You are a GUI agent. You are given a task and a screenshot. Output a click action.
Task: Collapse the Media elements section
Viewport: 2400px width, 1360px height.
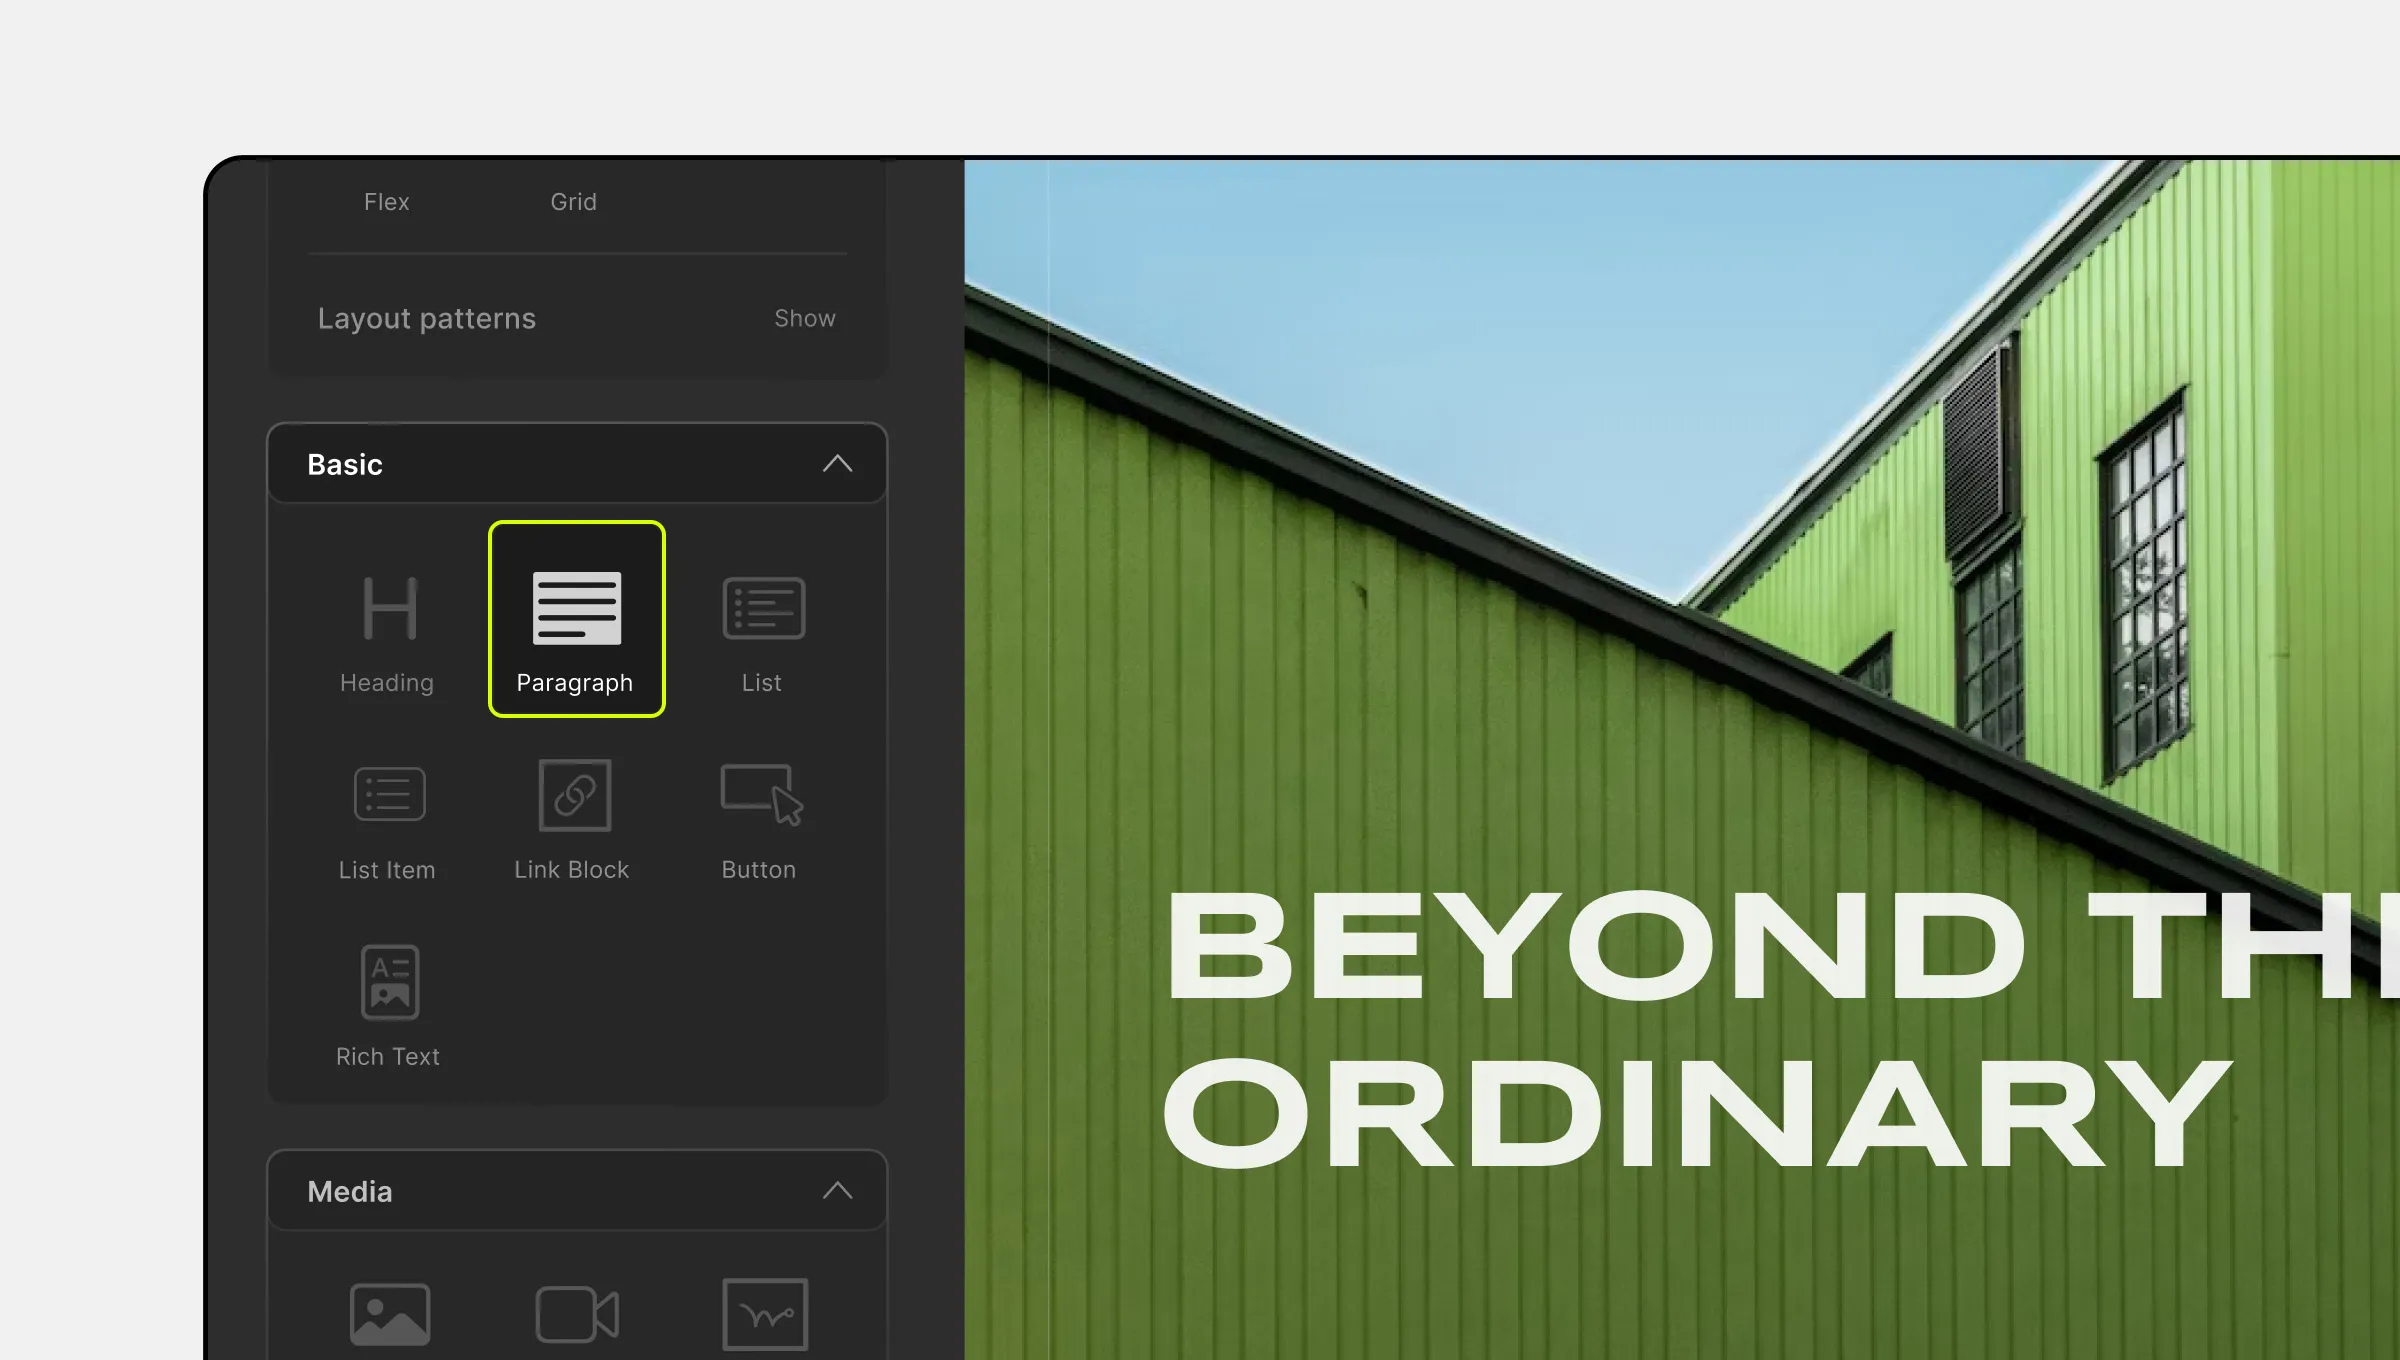click(841, 1192)
